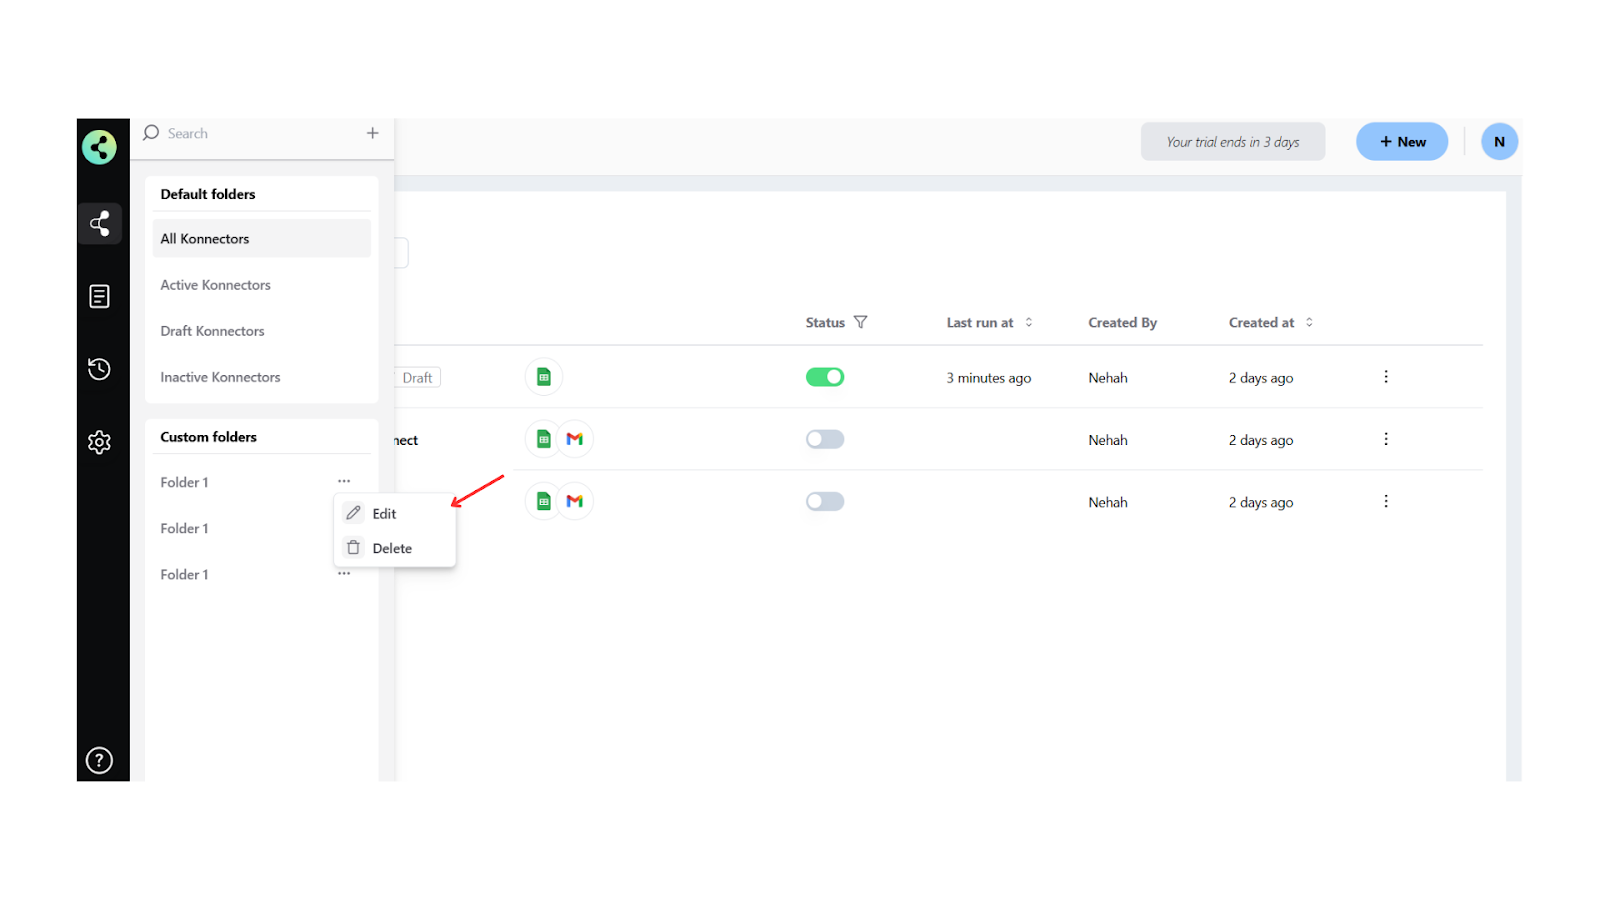
Task: Click the Google Sheets icon in the "nect" row
Action: pyautogui.click(x=544, y=439)
